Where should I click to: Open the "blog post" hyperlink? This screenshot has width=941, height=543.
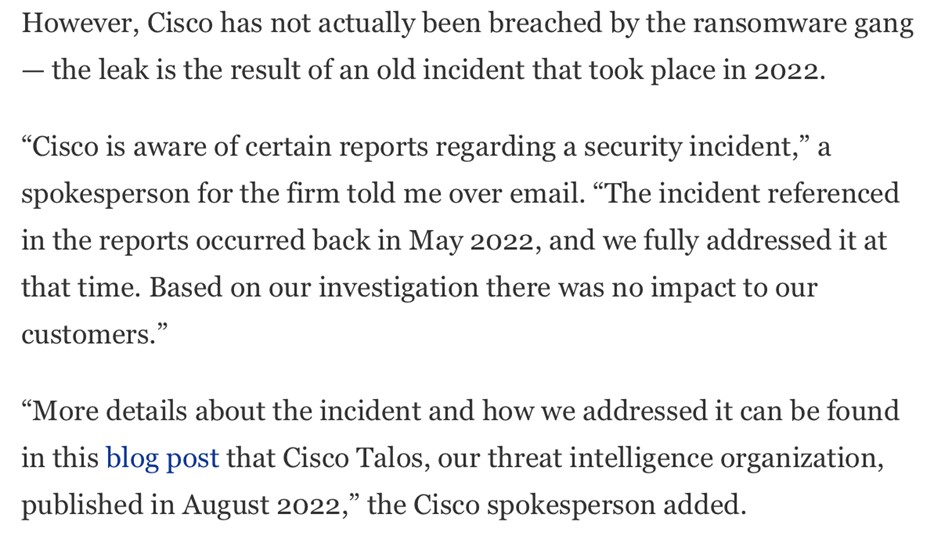162,458
